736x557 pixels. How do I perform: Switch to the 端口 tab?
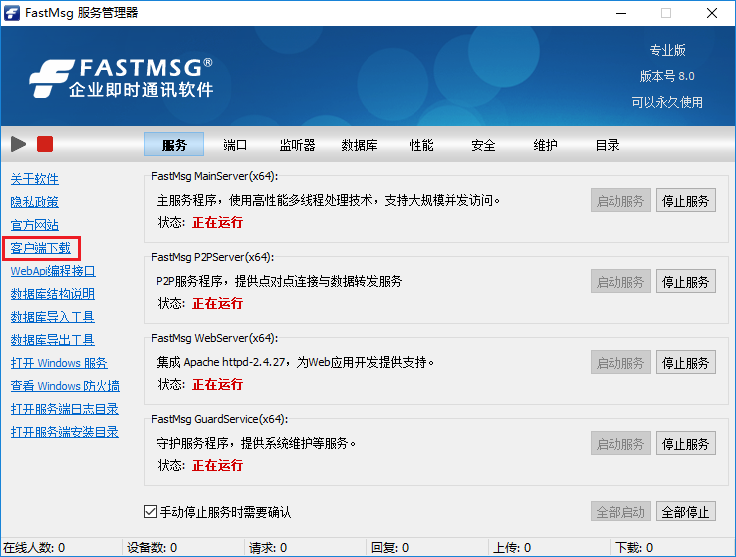click(235, 145)
